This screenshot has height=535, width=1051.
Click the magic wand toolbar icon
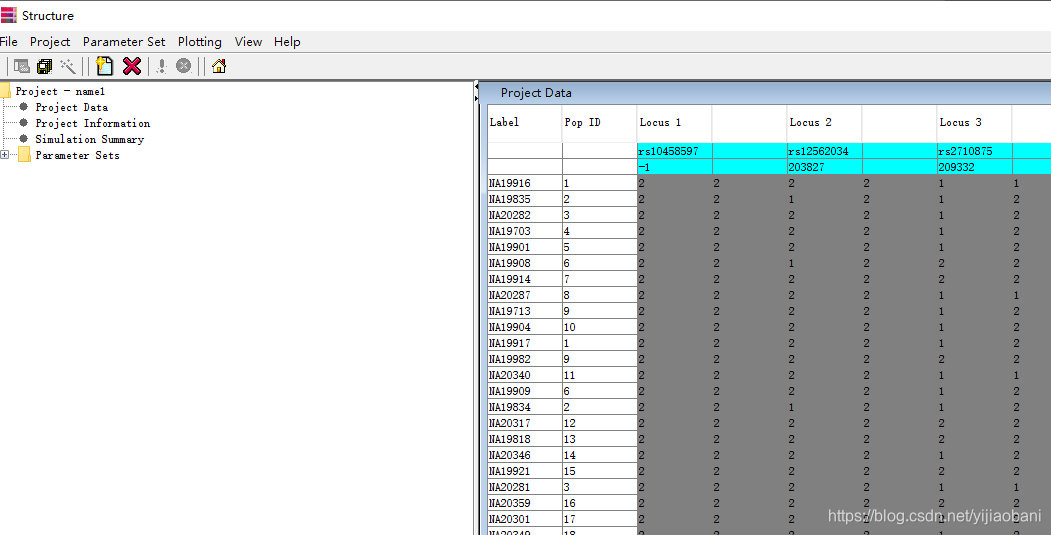pyautogui.click(x=68, y=66)
